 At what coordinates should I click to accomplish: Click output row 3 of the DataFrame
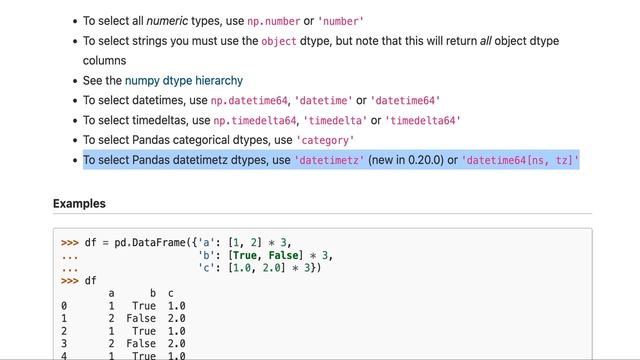tap(123, 343)
